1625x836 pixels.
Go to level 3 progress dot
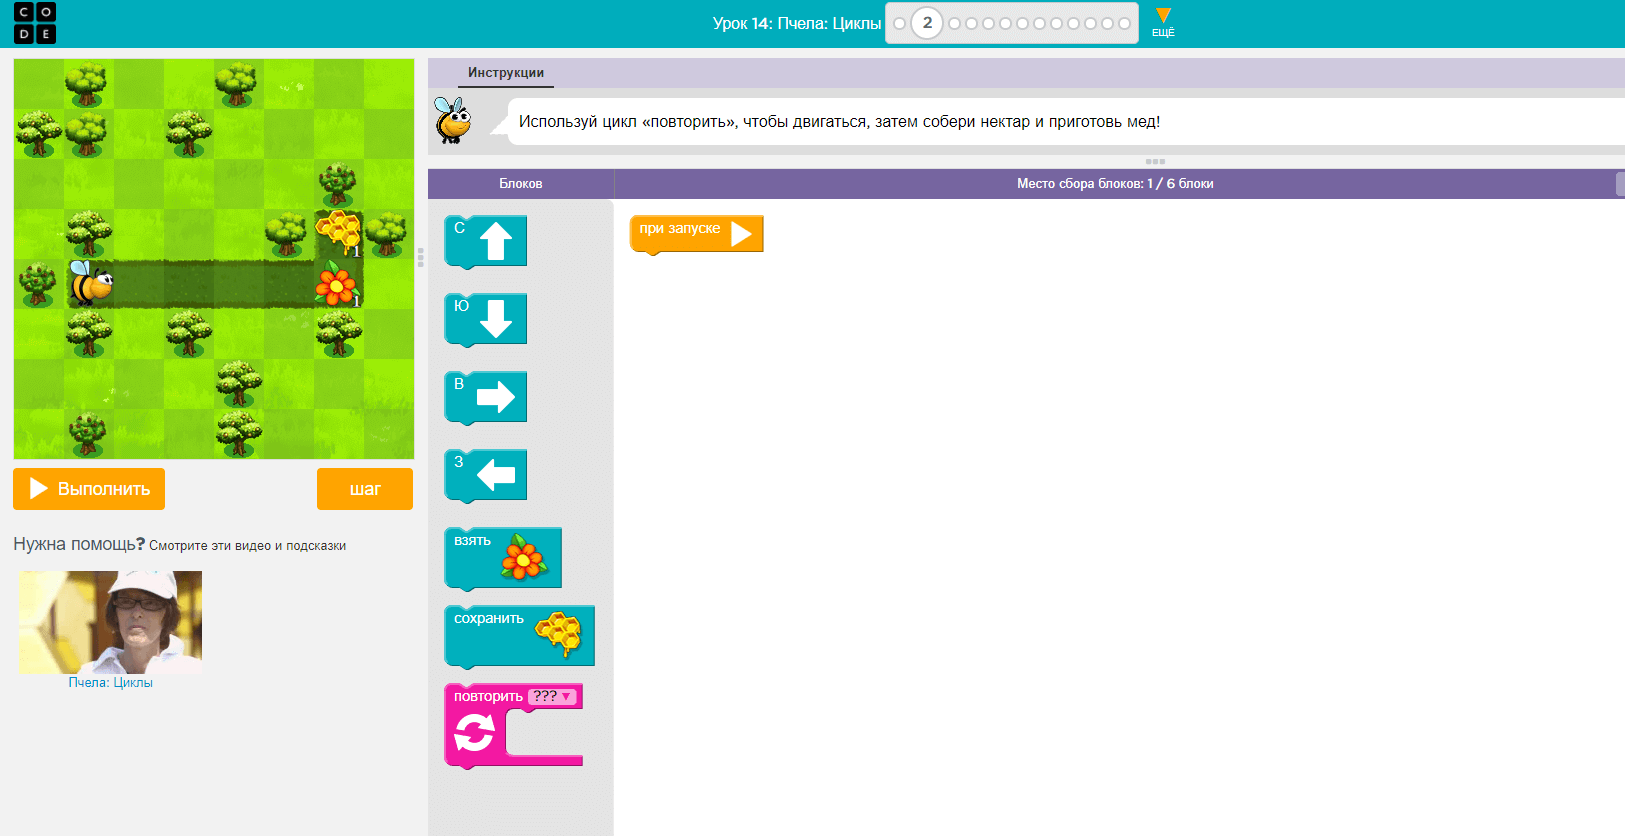(954, 23)
